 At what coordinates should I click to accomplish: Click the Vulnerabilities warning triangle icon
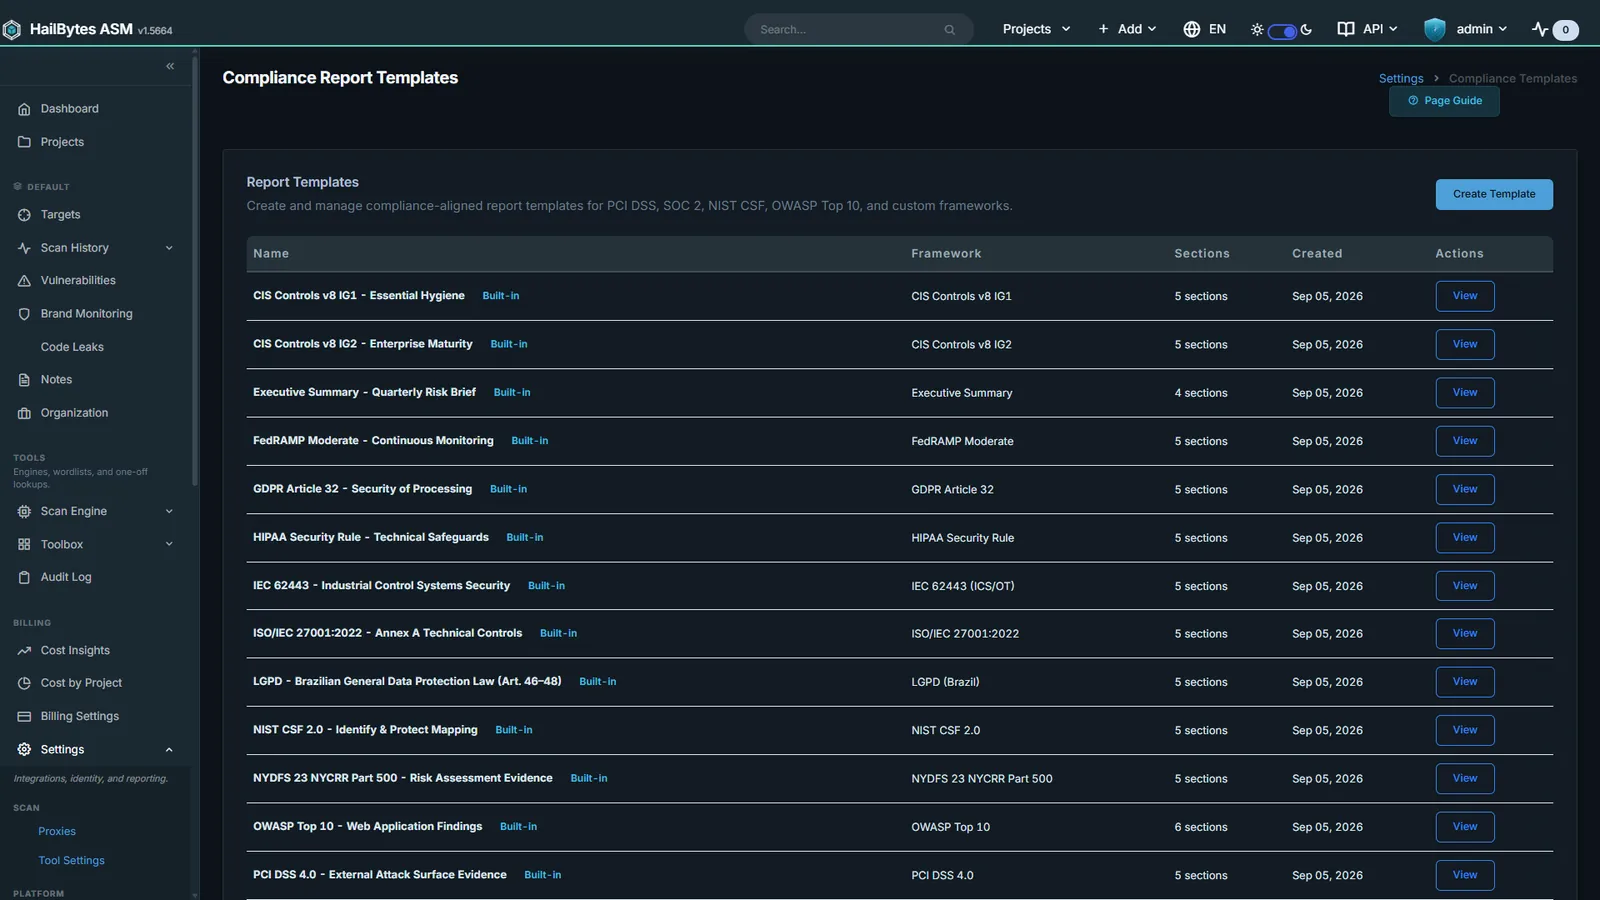click(x=24, y=281)
